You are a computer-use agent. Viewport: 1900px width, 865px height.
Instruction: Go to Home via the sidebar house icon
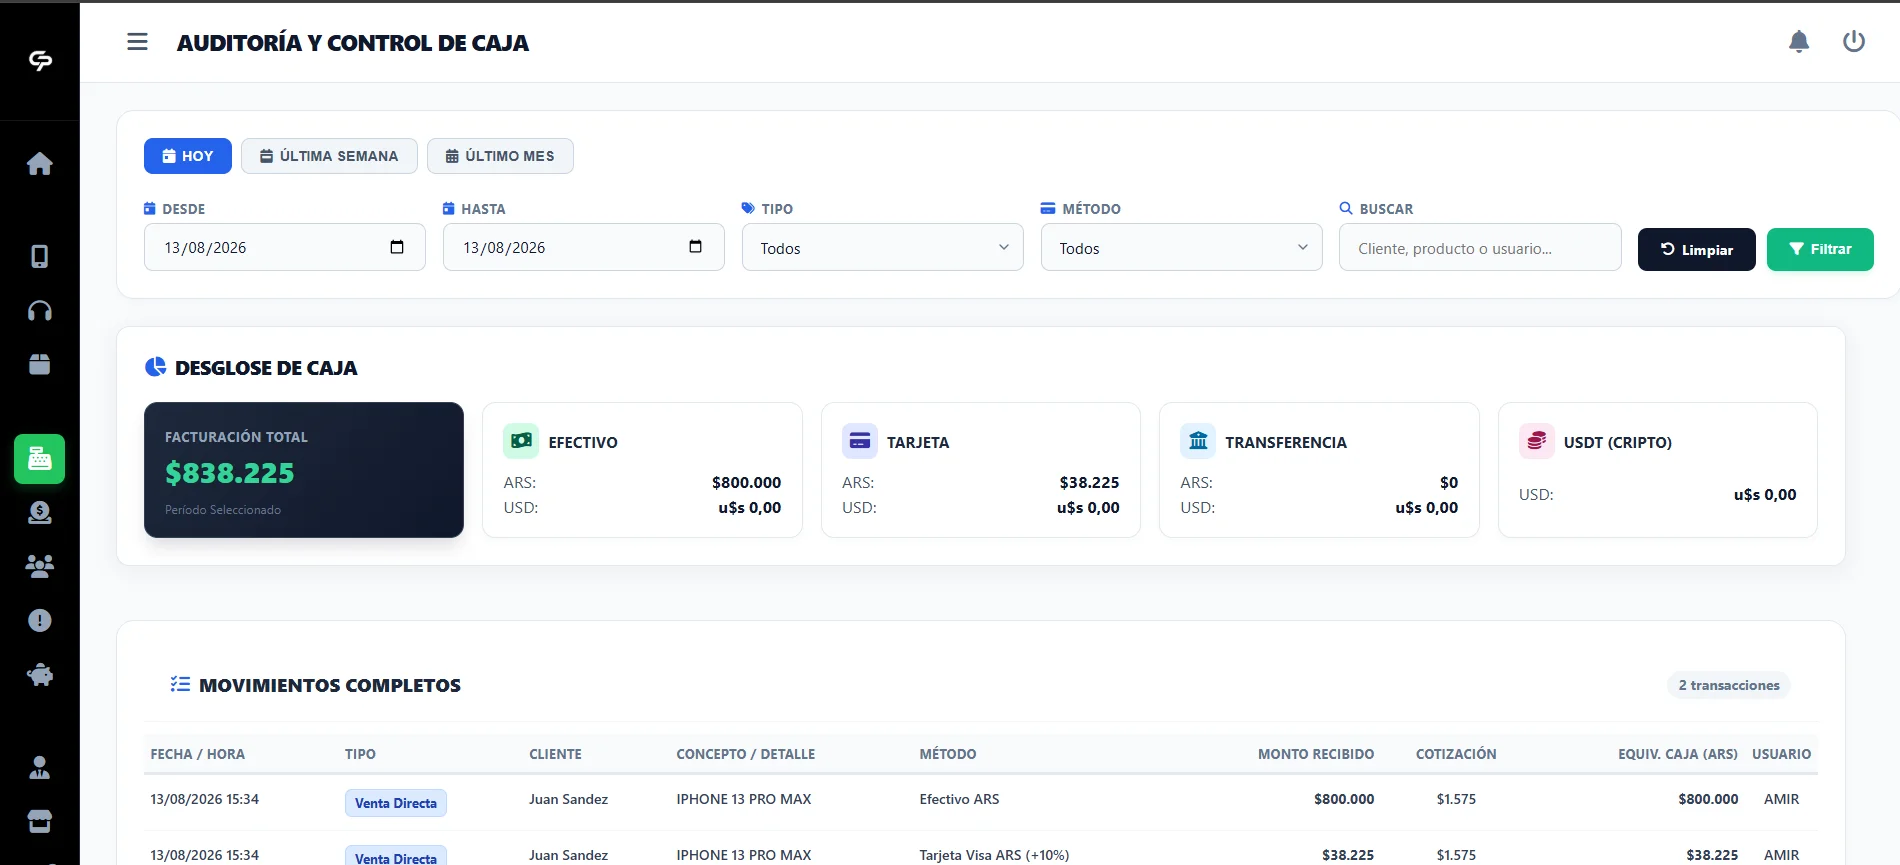pyautogui.click(x=40, y=163)
